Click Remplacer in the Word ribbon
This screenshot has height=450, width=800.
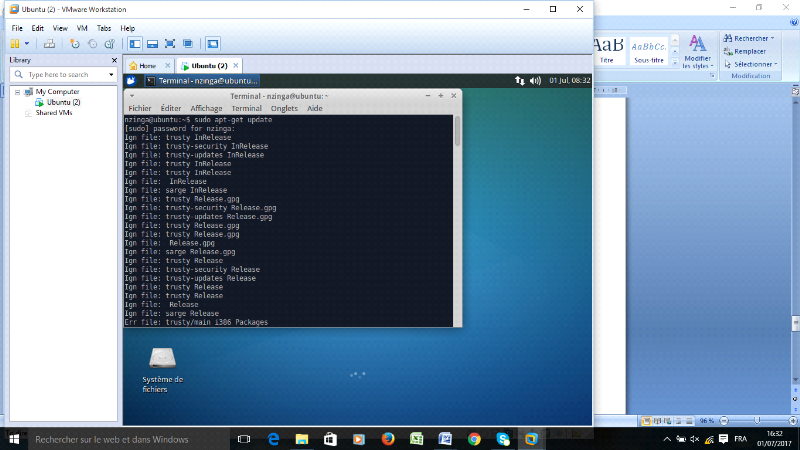(x=749, y=51)
